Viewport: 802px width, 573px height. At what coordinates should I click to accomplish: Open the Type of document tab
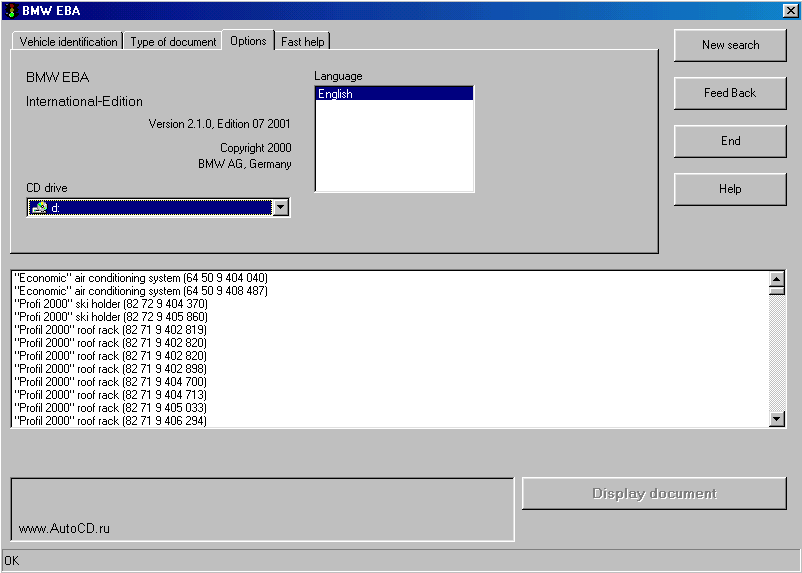(173, 41)
